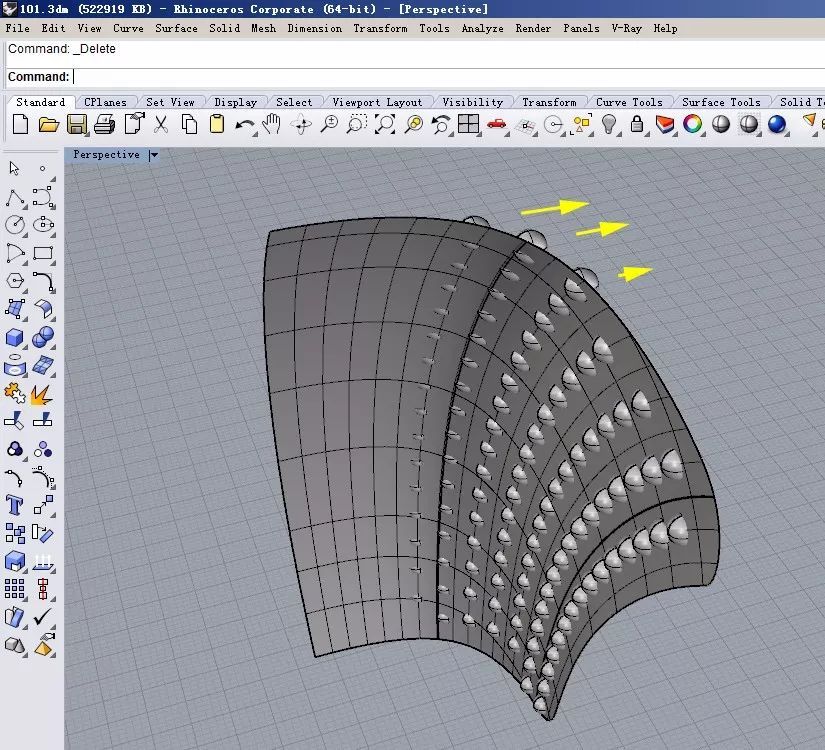825x750 pixels.
Task: Select the Polyline tool in left toolbar
Action: (x=15, y=197)
